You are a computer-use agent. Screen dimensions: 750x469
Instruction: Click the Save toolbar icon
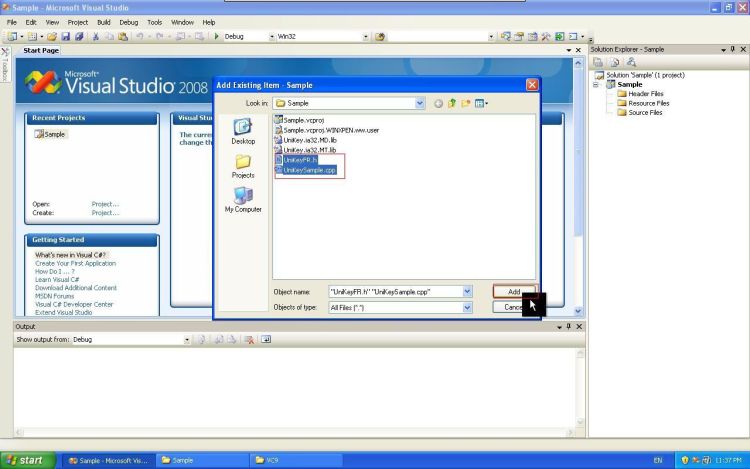coord(66,36)
